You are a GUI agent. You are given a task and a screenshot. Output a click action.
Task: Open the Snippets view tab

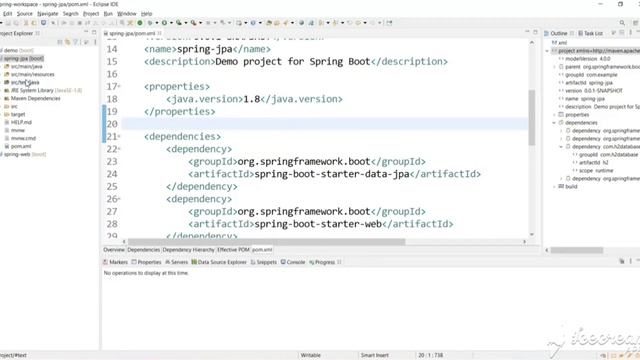[x=264, y=262]
